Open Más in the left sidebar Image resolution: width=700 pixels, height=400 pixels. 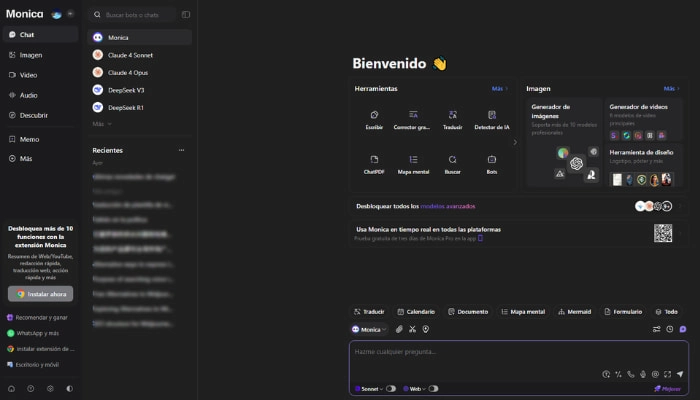40,158
